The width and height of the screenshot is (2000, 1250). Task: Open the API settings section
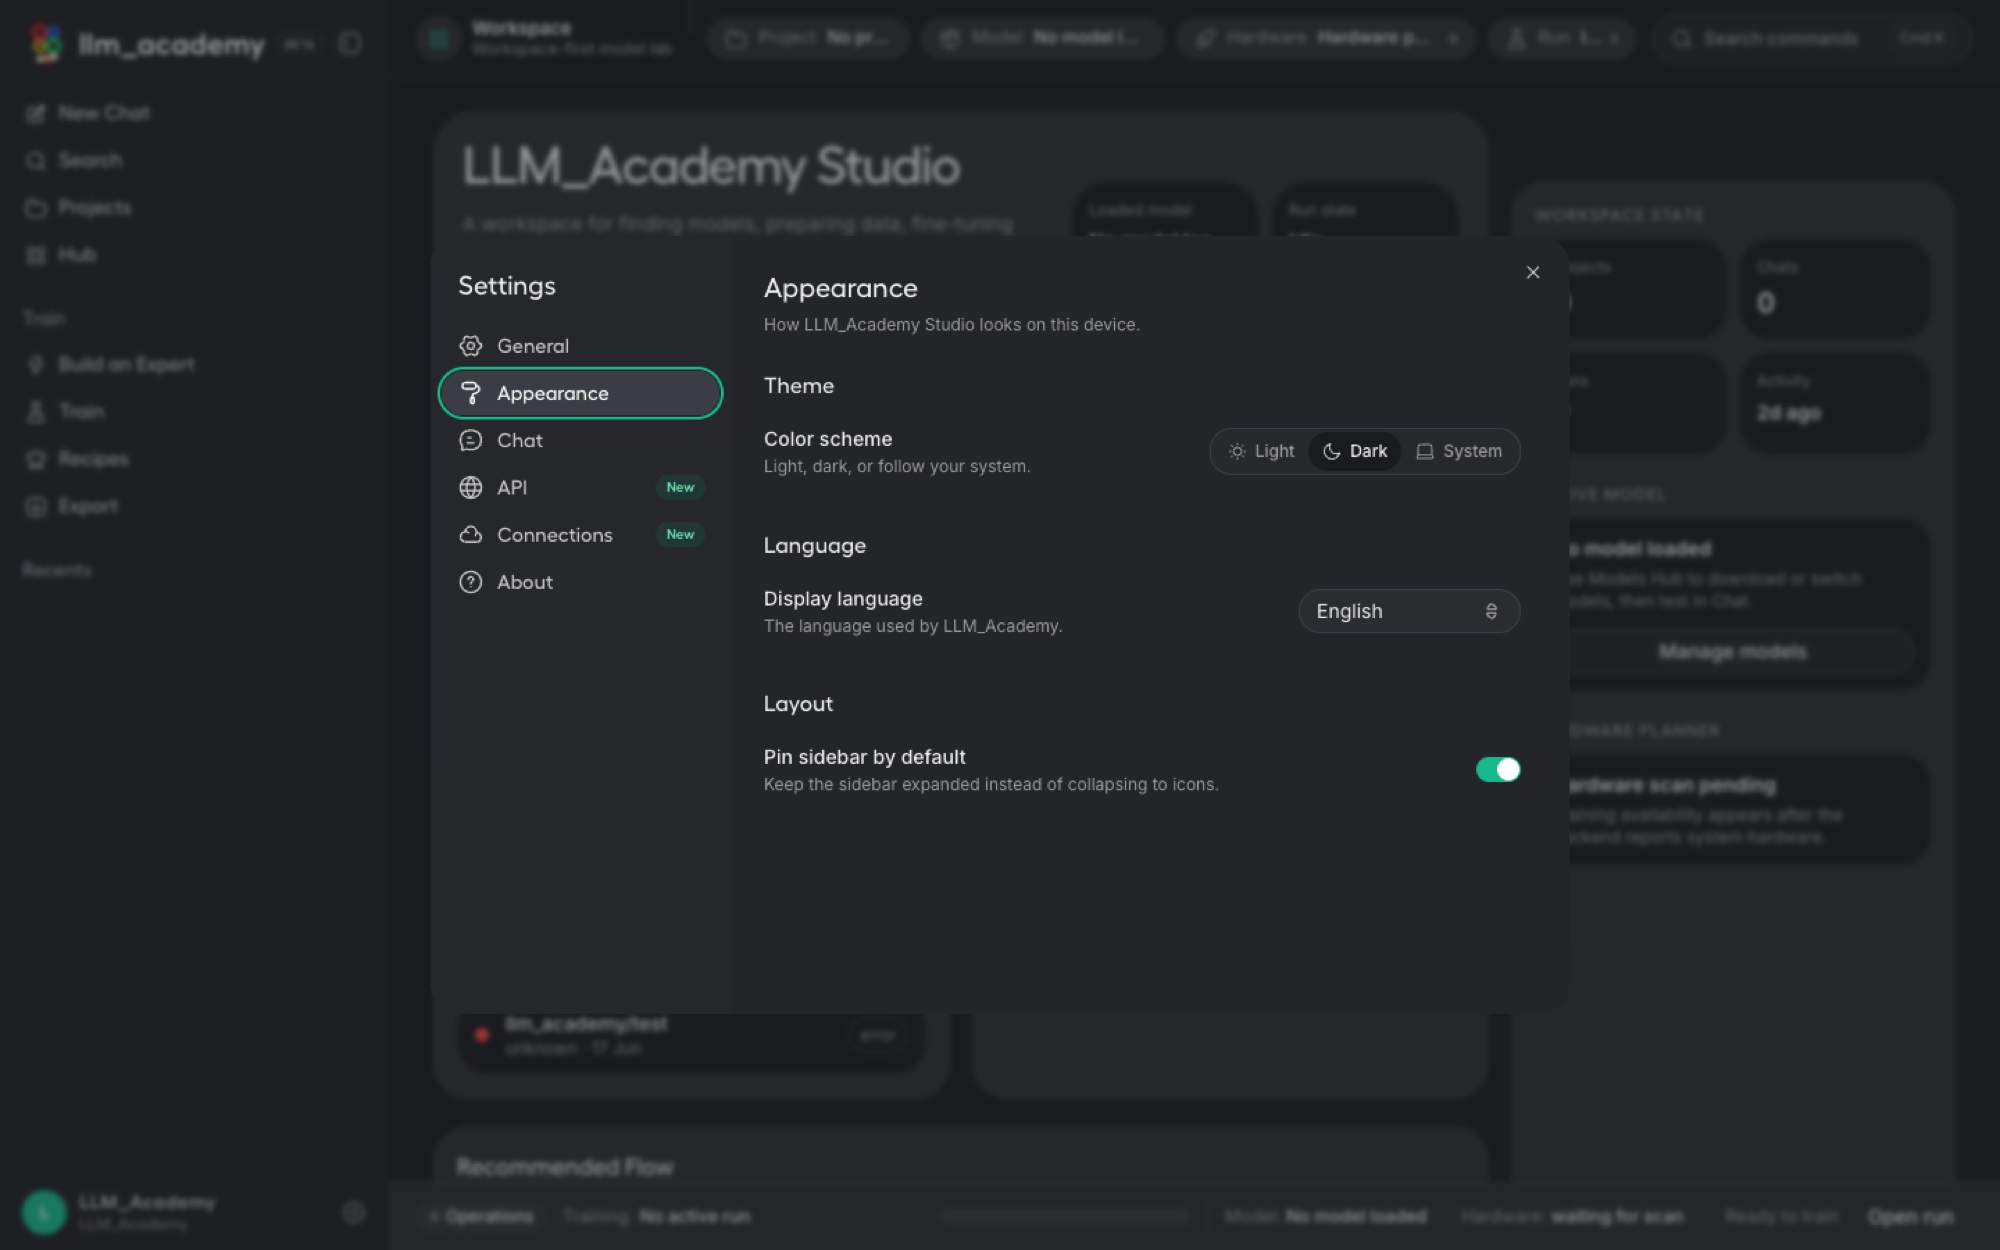[580, 487]
